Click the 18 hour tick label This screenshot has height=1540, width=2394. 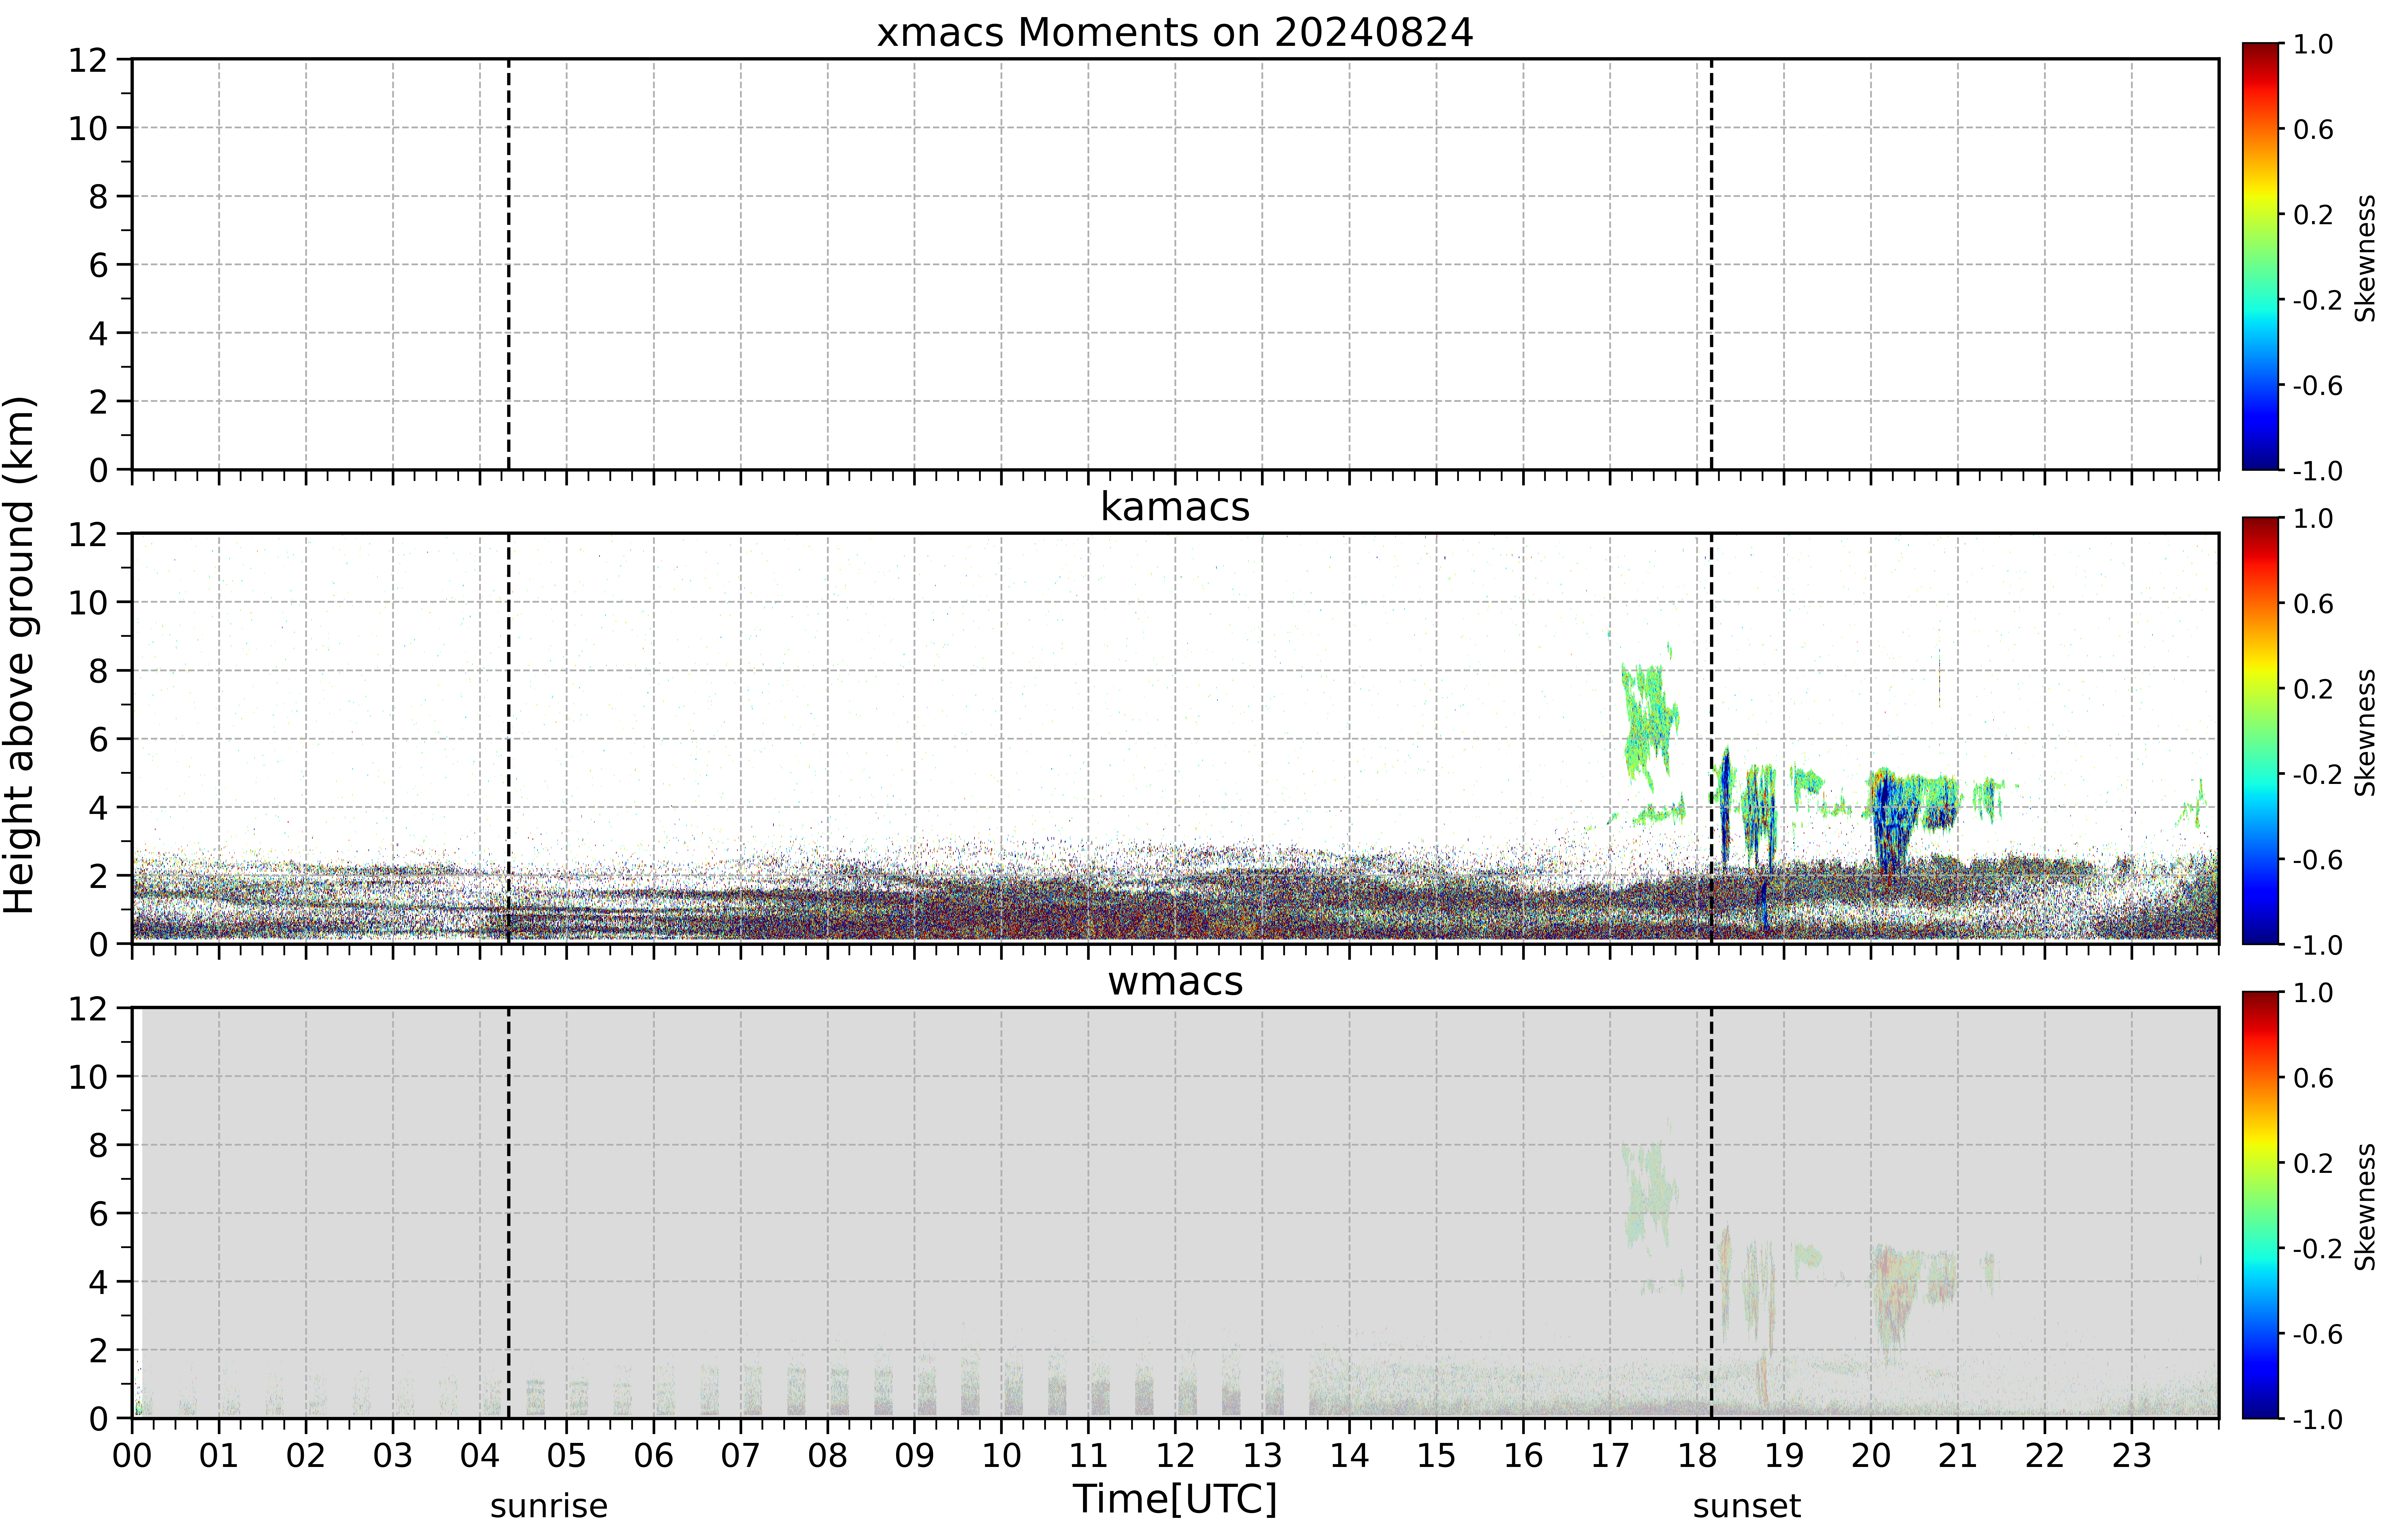pos(1697,1455)
